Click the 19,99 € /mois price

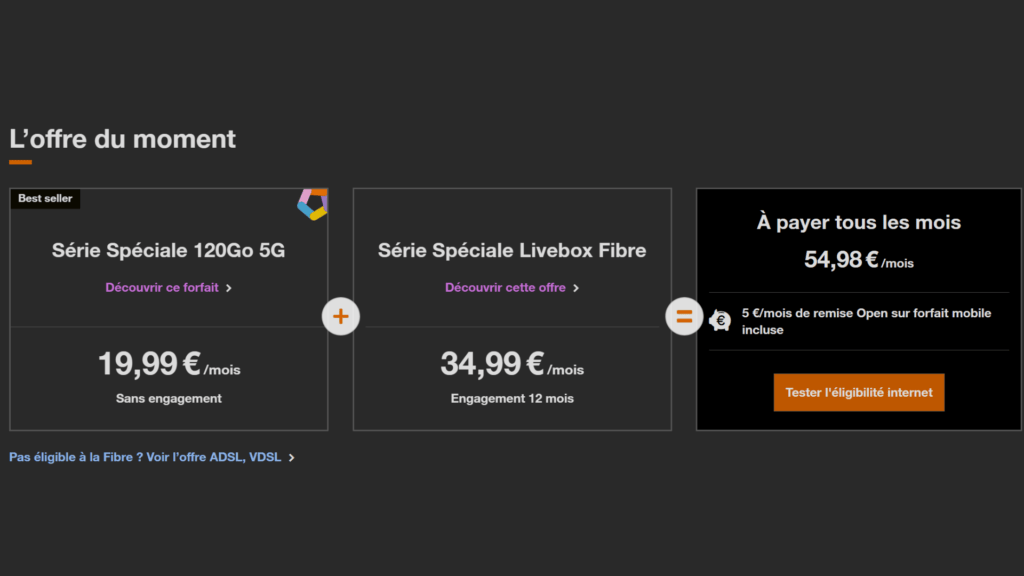[x=169, y=364]
